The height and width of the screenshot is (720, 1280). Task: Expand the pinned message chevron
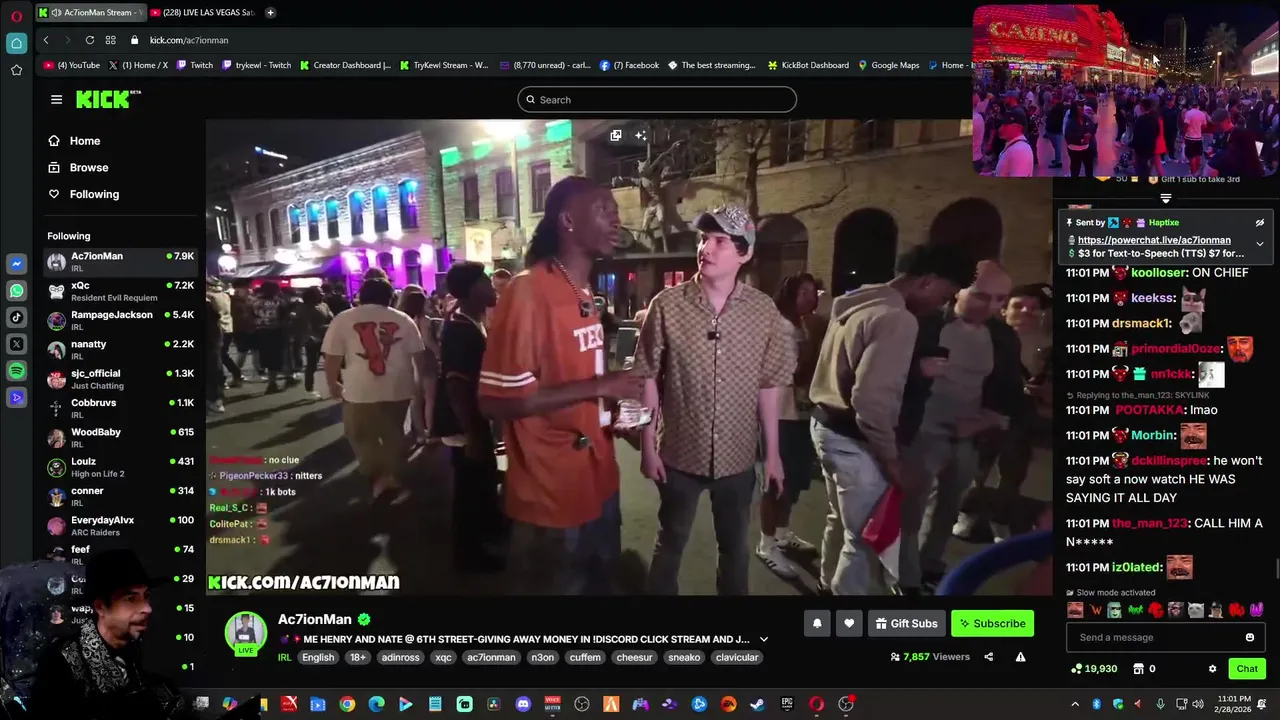pyautogui.click(x=1259, y=243)
